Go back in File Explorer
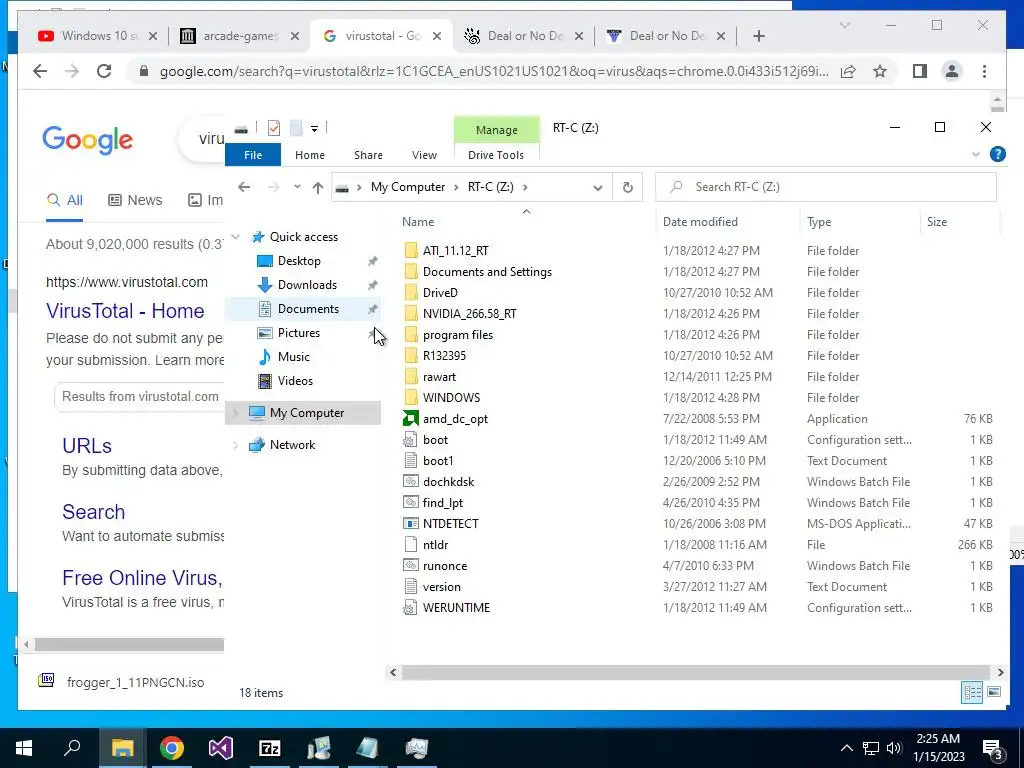The height and width of the screenshot is (768, 1024). tap(244, 187)
